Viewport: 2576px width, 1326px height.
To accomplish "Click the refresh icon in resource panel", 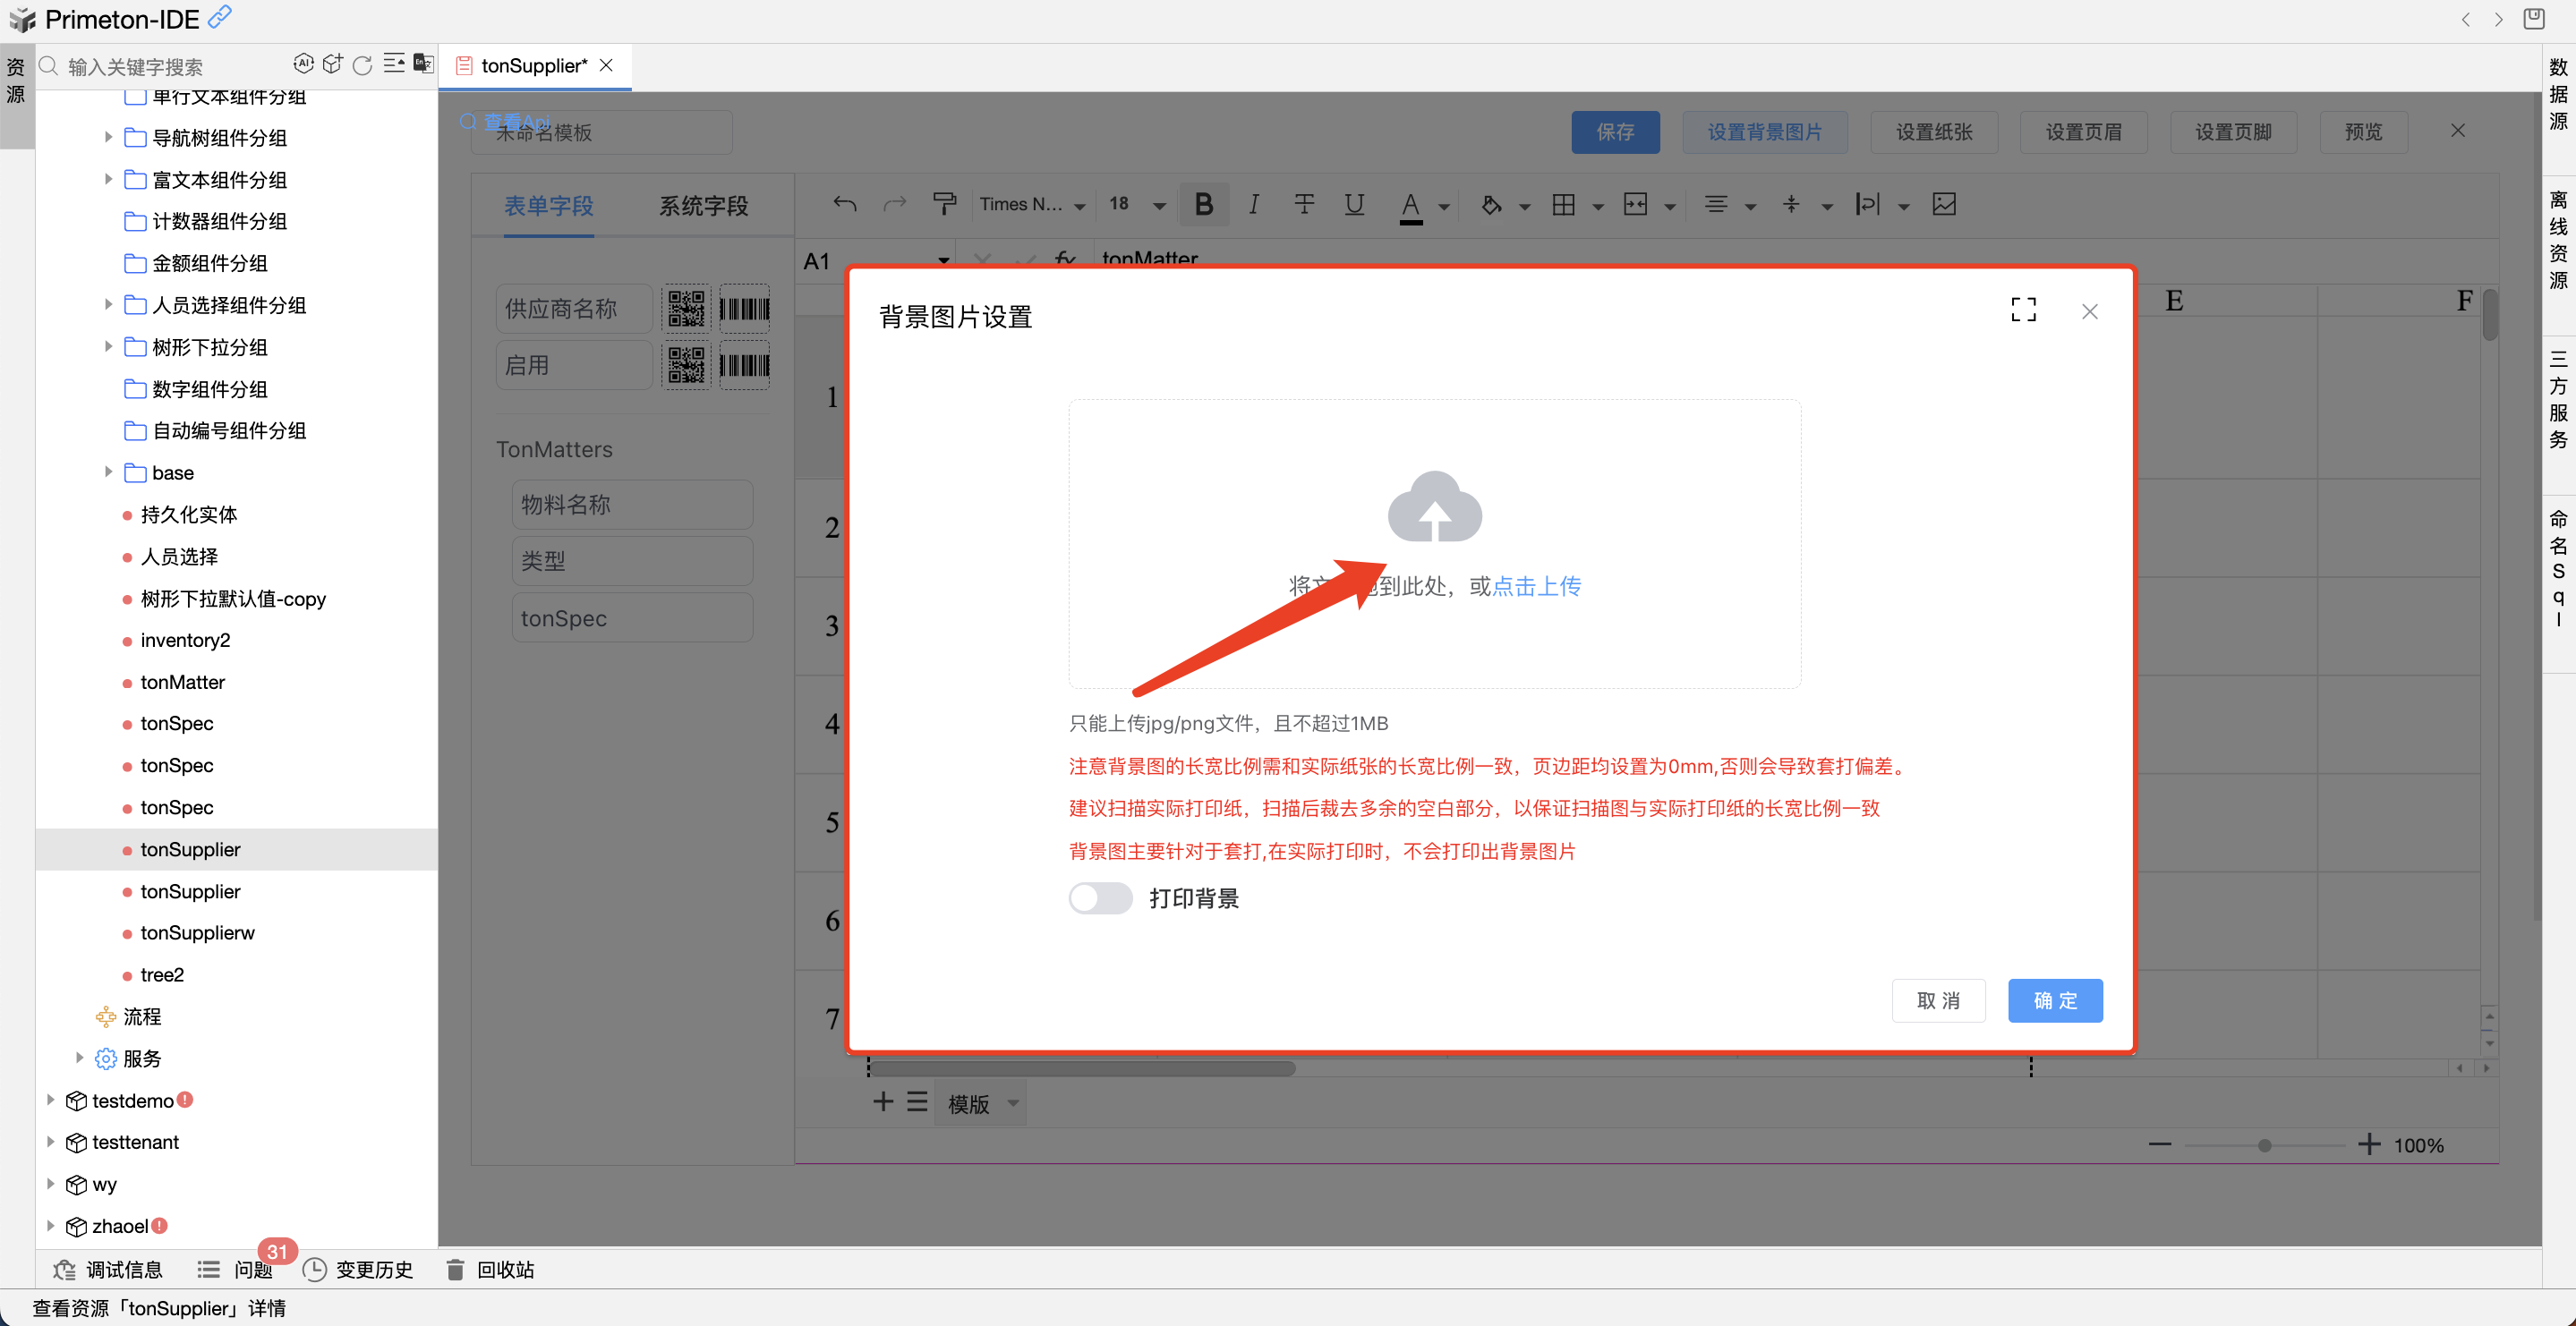I will point(363,65).
